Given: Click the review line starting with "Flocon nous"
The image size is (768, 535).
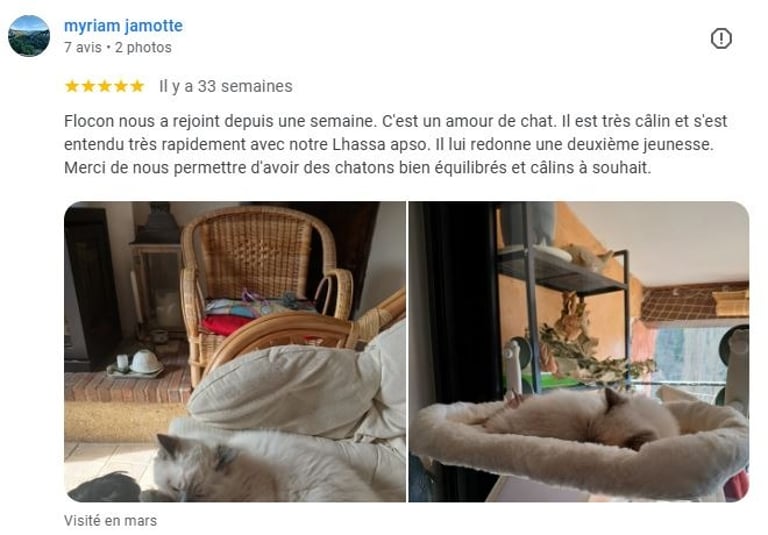Looking at the screenshot, I should [x=396, y=121].
